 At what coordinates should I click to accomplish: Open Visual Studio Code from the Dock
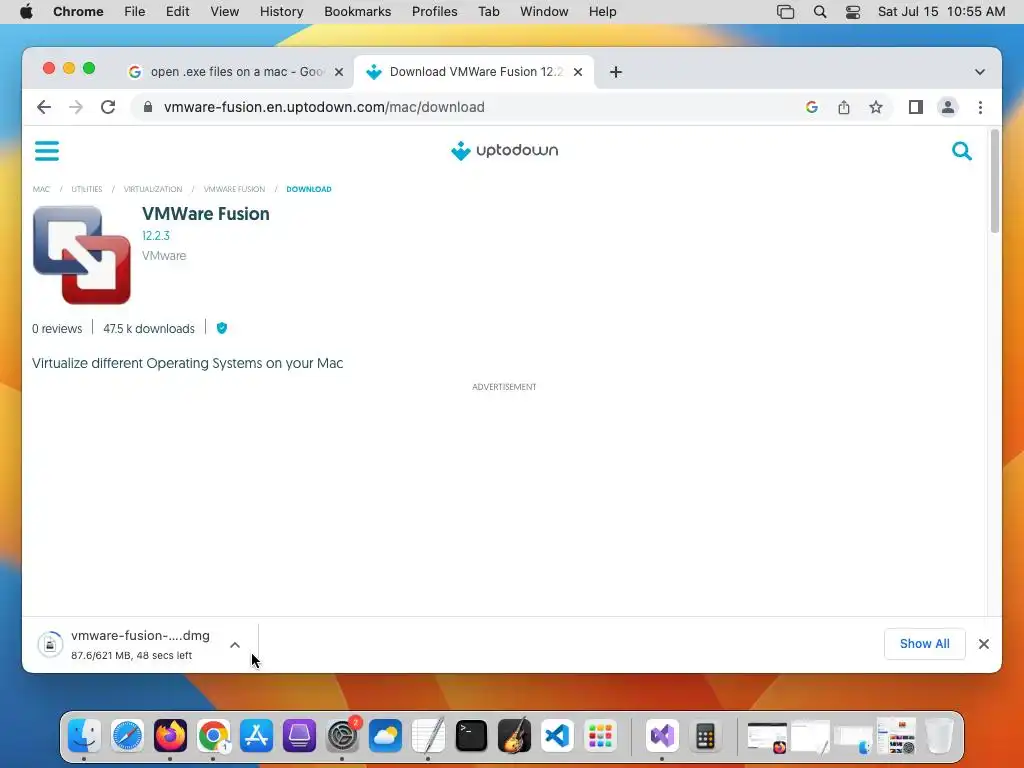point(557,736)
